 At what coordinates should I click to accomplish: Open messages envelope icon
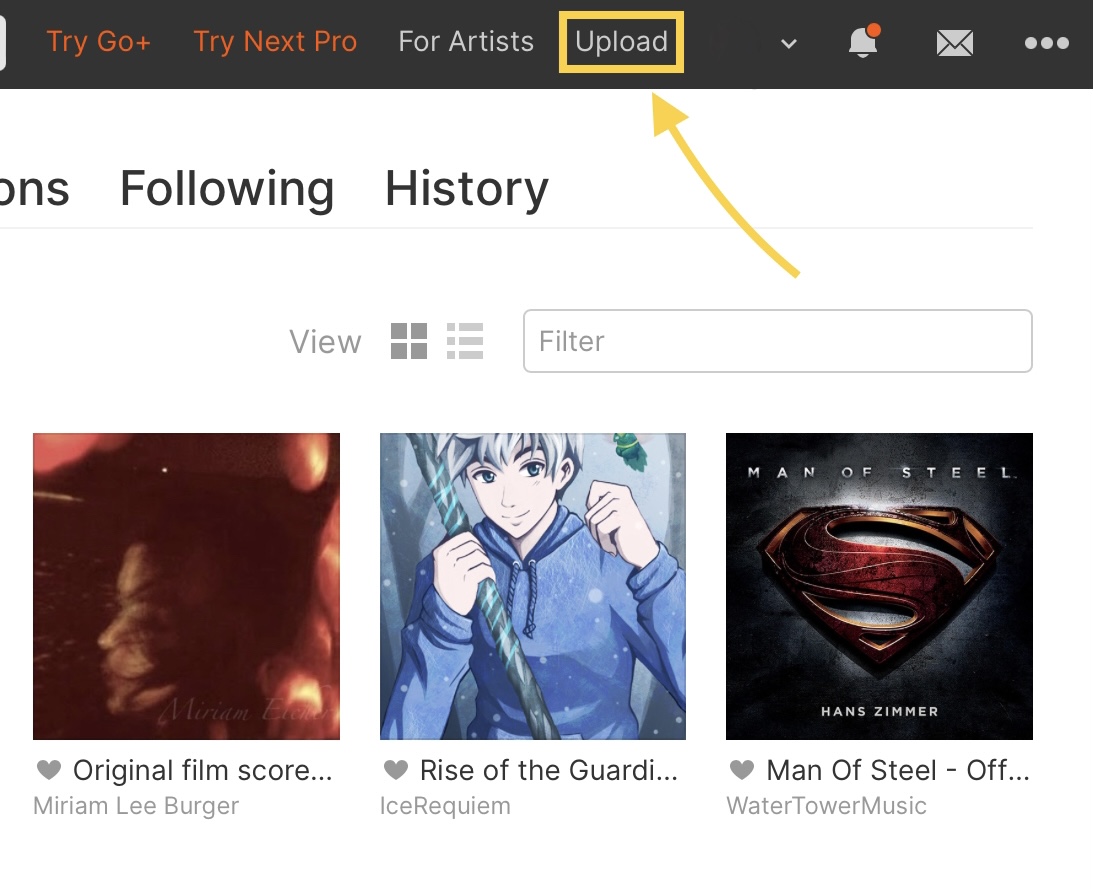click(x=954, y=43)
